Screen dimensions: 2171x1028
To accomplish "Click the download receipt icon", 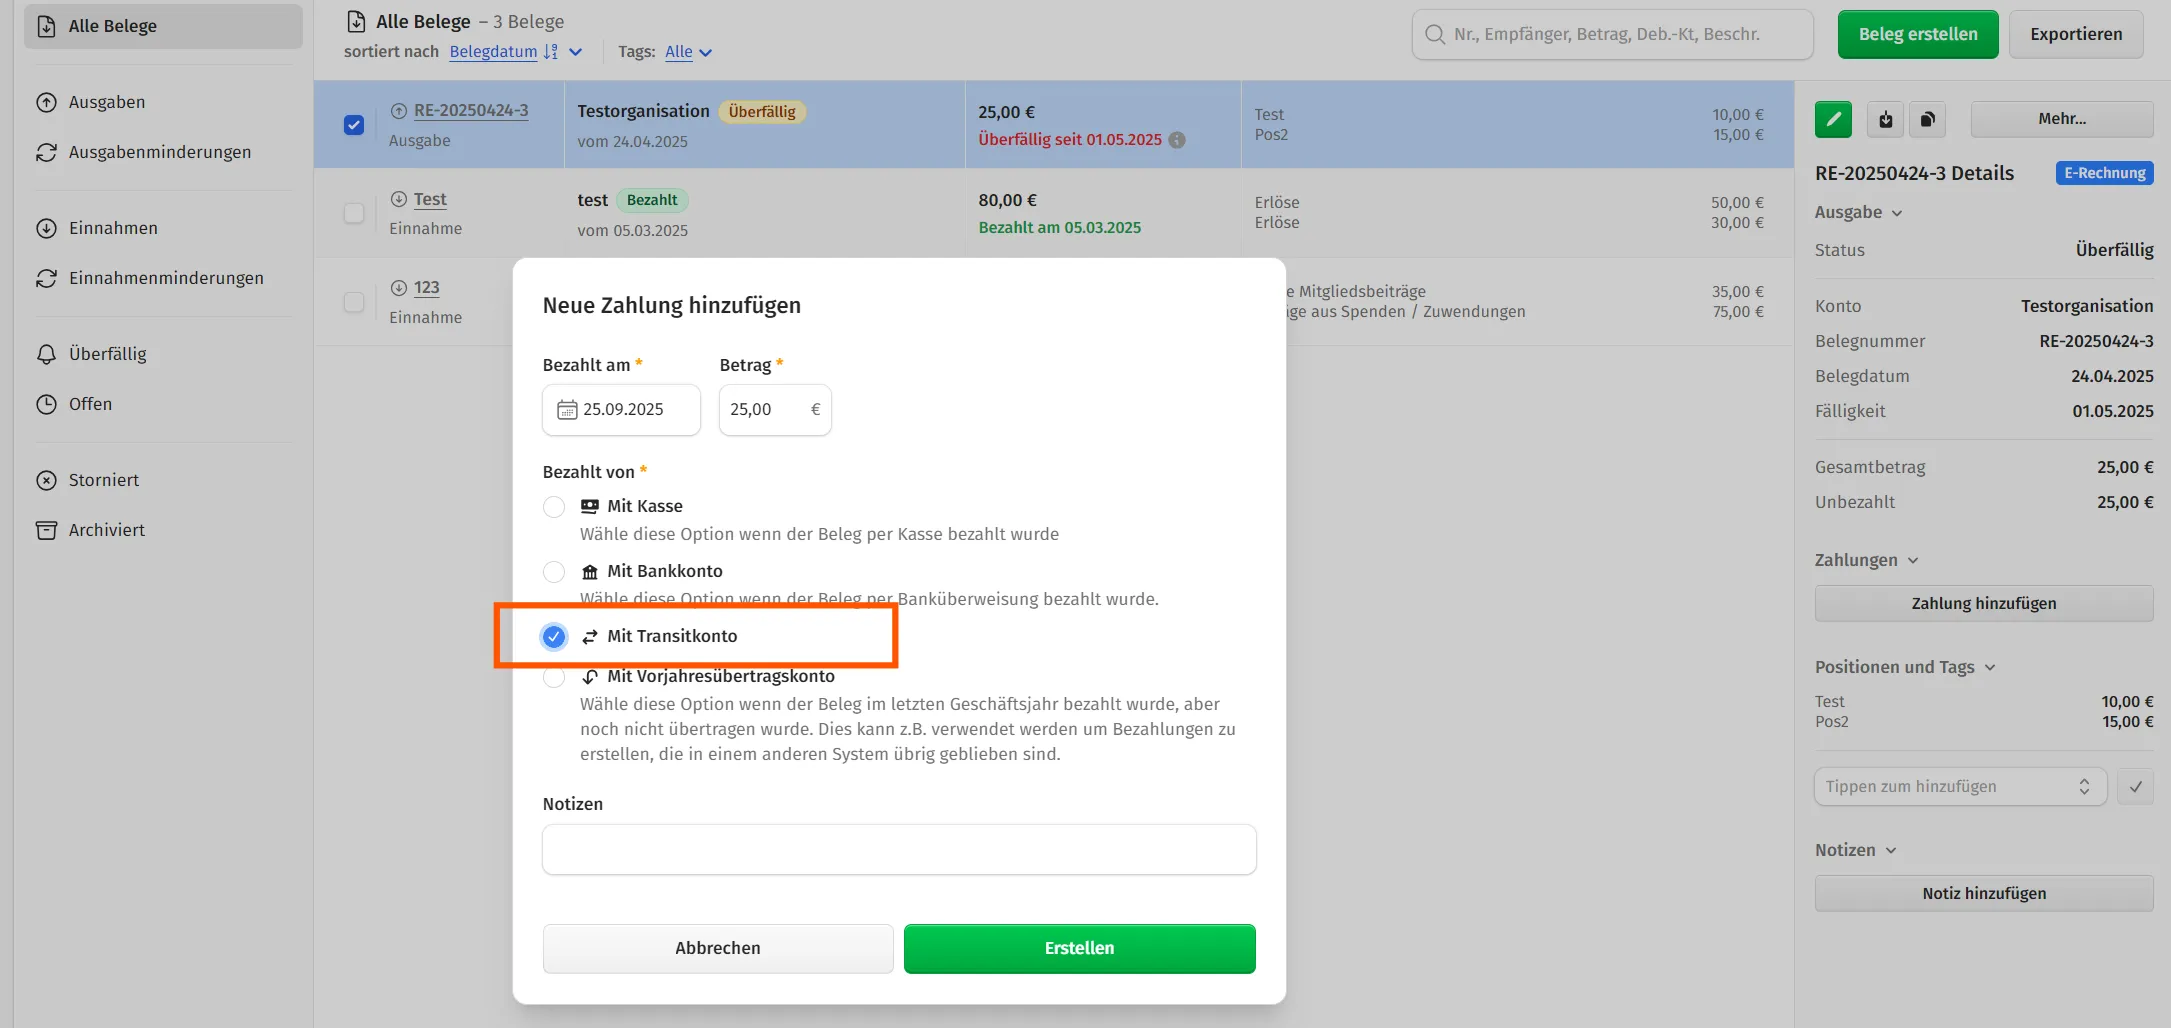I will pyautogui.click(x=1885, y=119).
